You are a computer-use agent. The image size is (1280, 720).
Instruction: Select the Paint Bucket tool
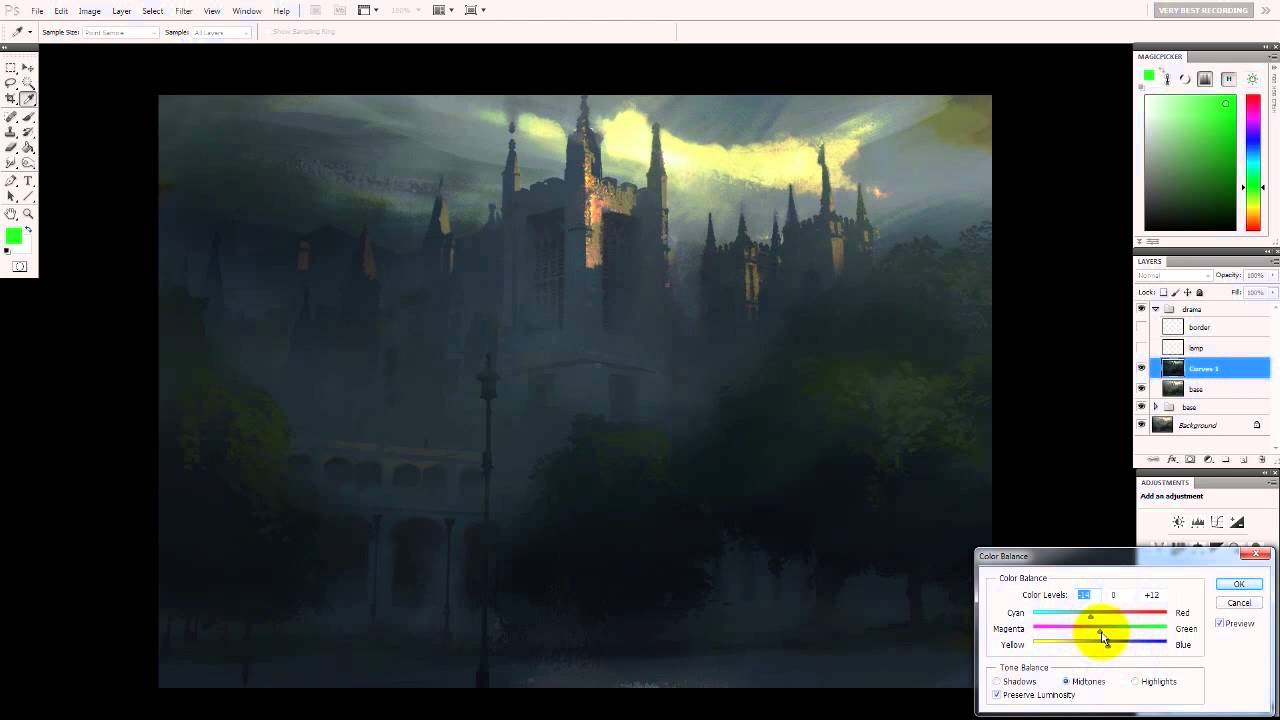(x=28, y=147)
